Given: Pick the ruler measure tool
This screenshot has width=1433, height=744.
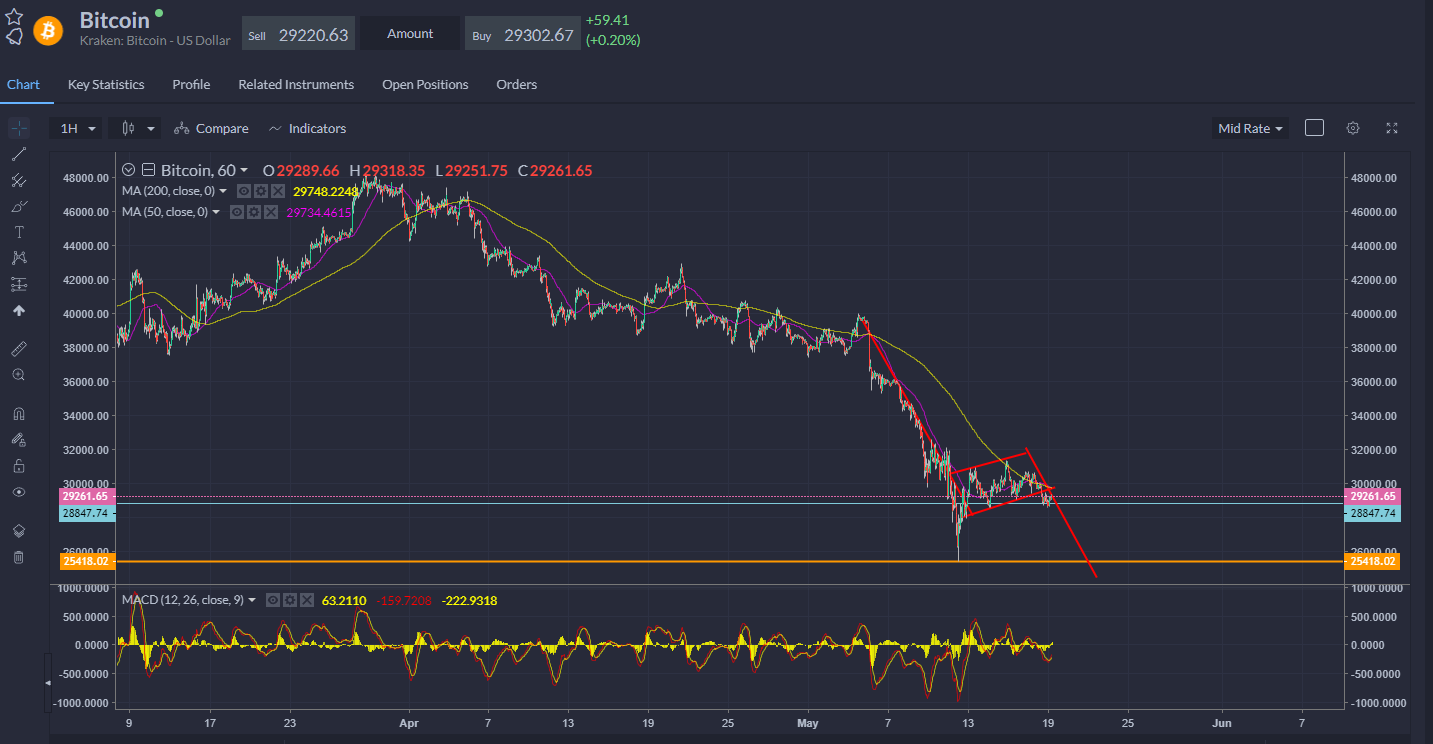Looking at the screenshot, I should click(18, 349).
